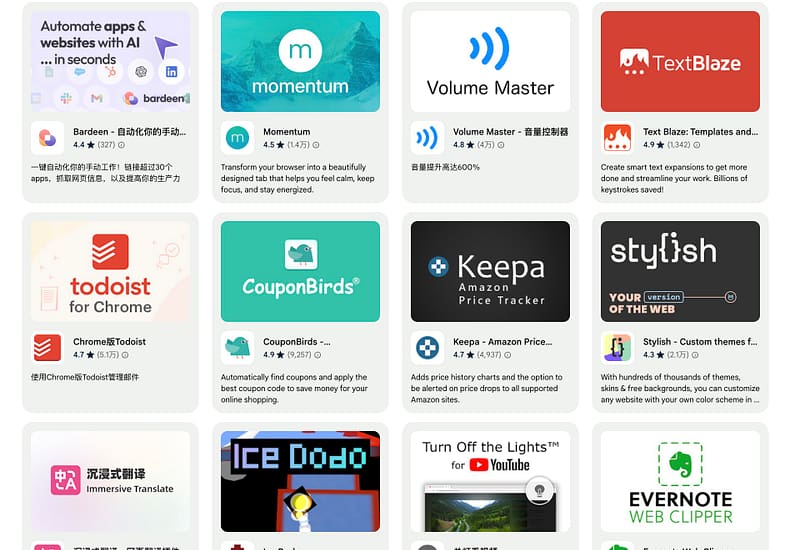Click Keepa description about price history charts
Image resolution: width=790 pixels, height=550 pixels.
pos(486,388)
